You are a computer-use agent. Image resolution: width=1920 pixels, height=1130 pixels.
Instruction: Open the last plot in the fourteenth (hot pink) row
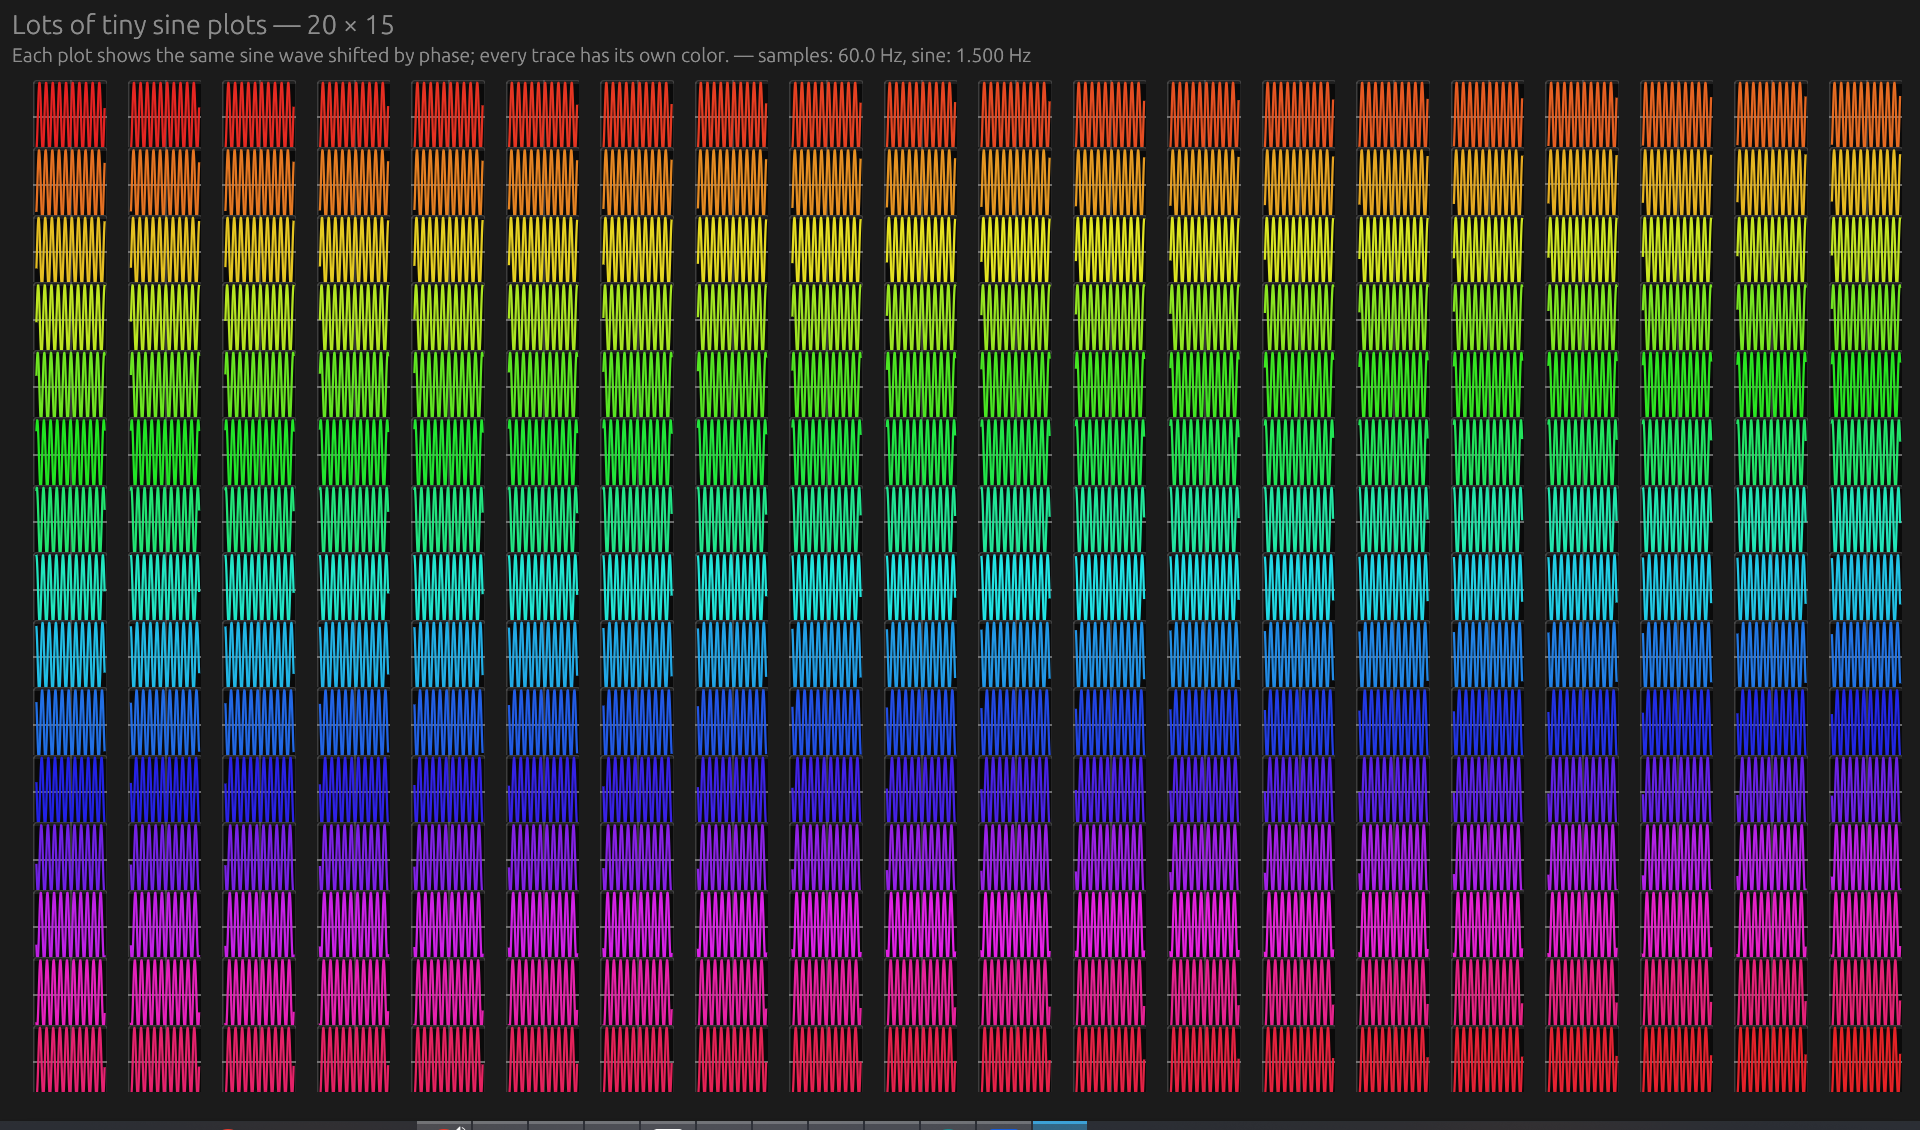point(1866,992)
